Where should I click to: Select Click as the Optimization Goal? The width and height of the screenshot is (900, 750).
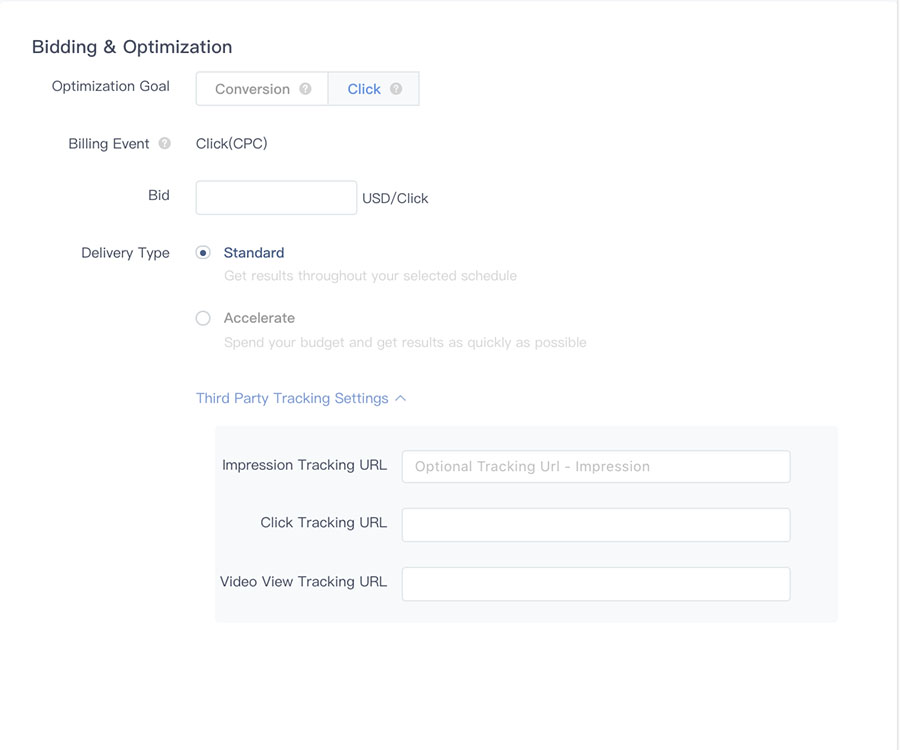[365, 88]
